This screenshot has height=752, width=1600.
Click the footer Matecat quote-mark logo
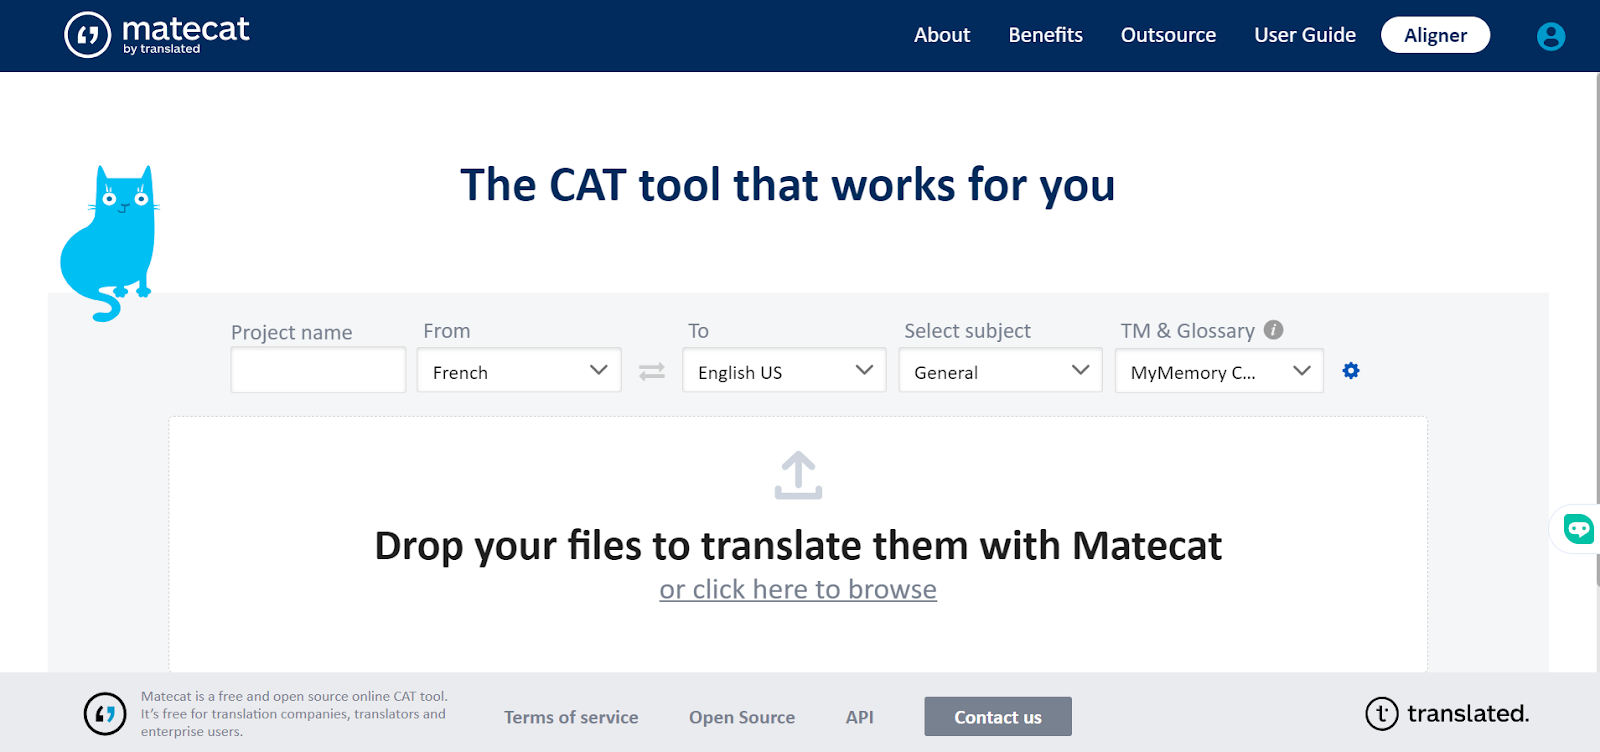(105, 714)
